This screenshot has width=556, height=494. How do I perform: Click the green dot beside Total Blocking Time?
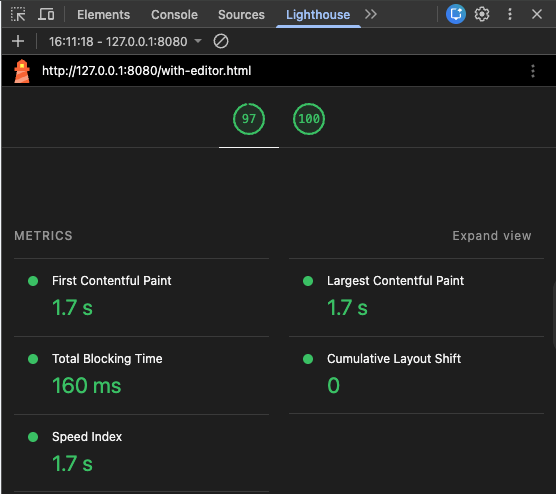tap(33, 359)
